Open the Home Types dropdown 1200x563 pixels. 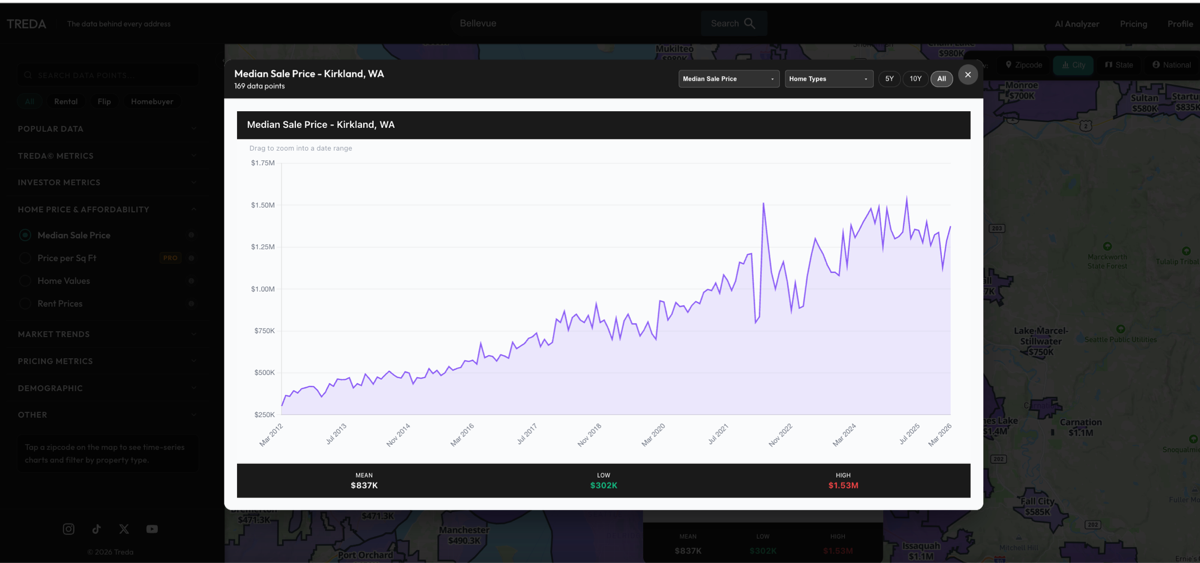pos(828,78)
